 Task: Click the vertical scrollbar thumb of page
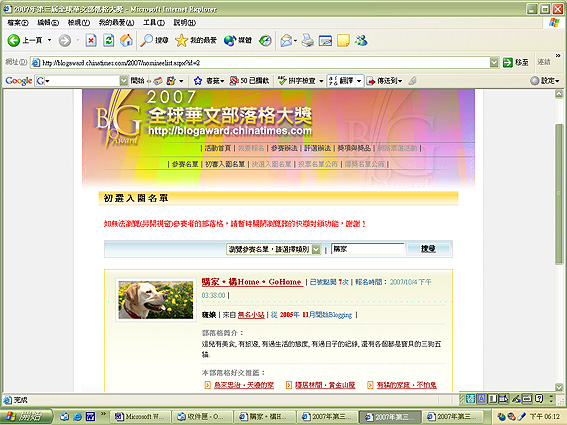coord(559,194)
